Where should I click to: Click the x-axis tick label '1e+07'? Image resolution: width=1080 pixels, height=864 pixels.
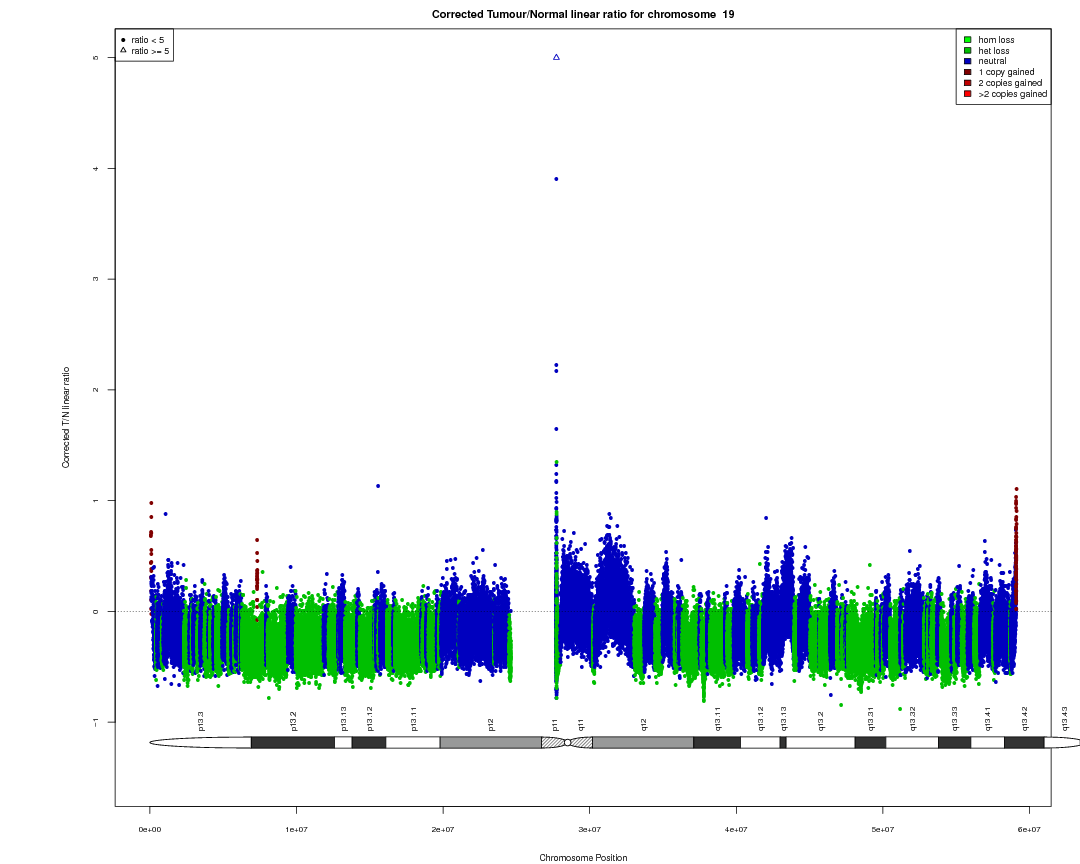pos(296,830)
